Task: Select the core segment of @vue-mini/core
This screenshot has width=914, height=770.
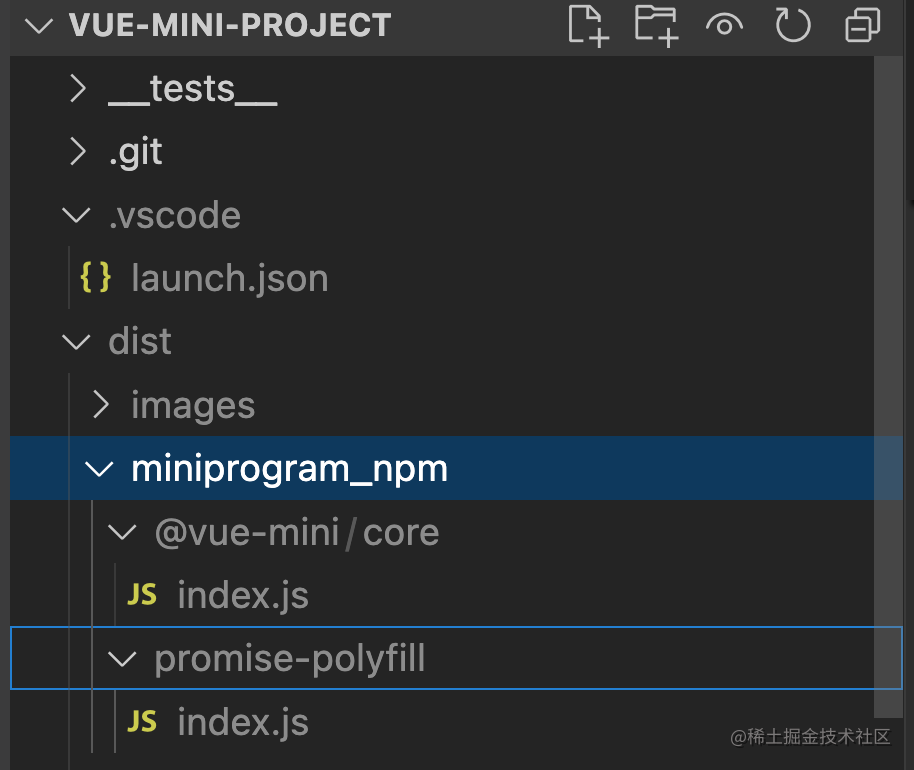Action: [x=401, y=533]
